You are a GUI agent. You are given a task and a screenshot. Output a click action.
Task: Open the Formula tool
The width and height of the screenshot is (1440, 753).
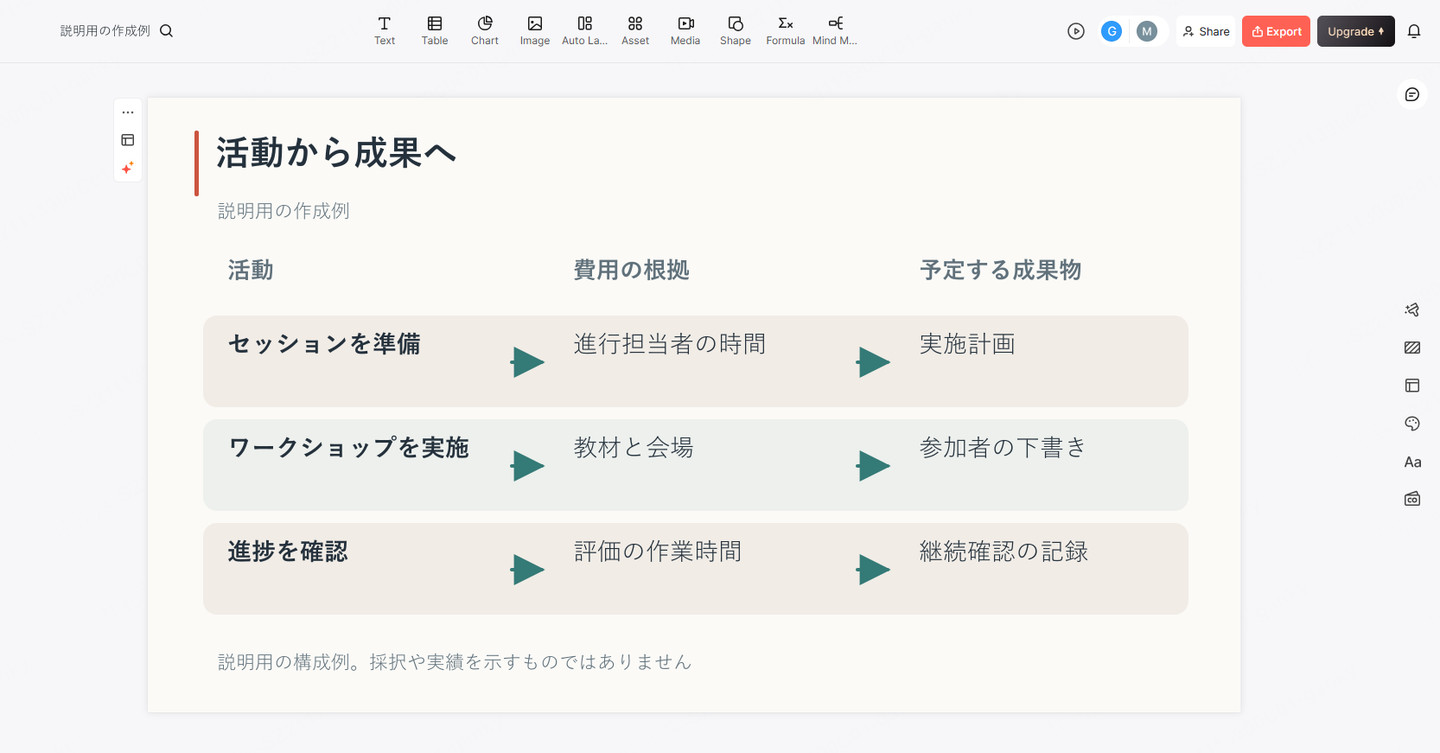(785, 31)
